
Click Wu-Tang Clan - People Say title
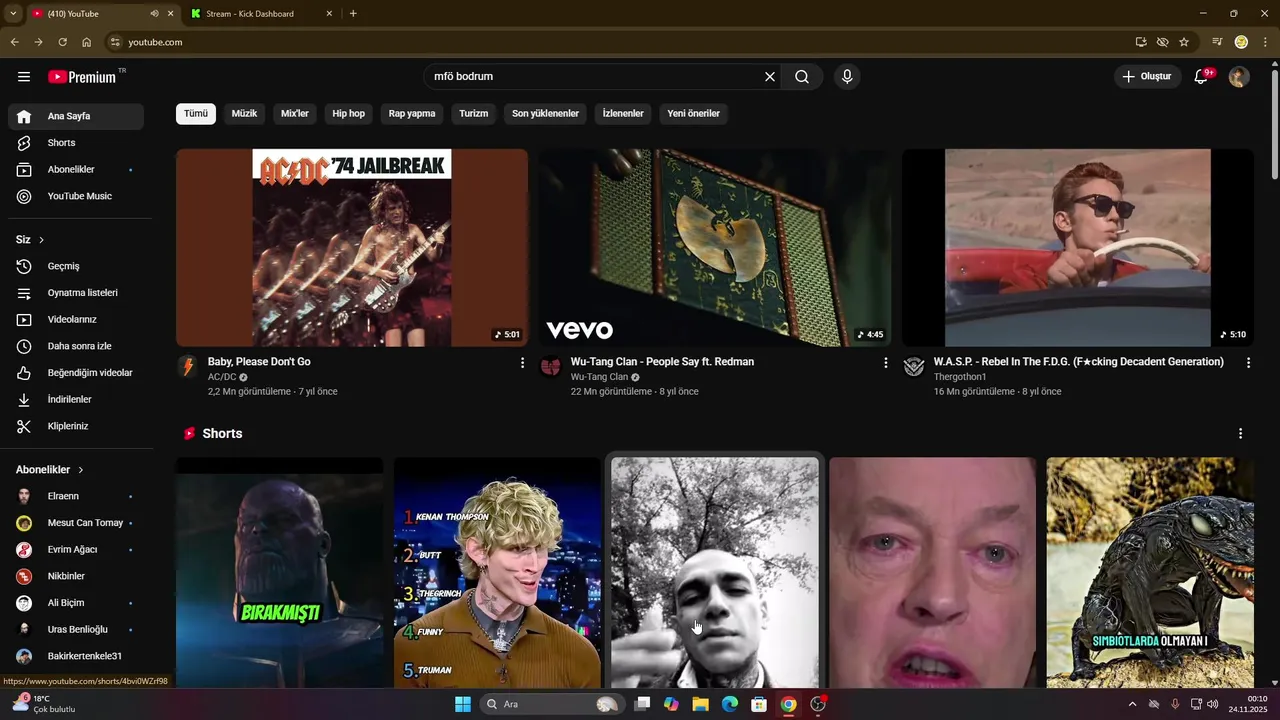point(662,362)
